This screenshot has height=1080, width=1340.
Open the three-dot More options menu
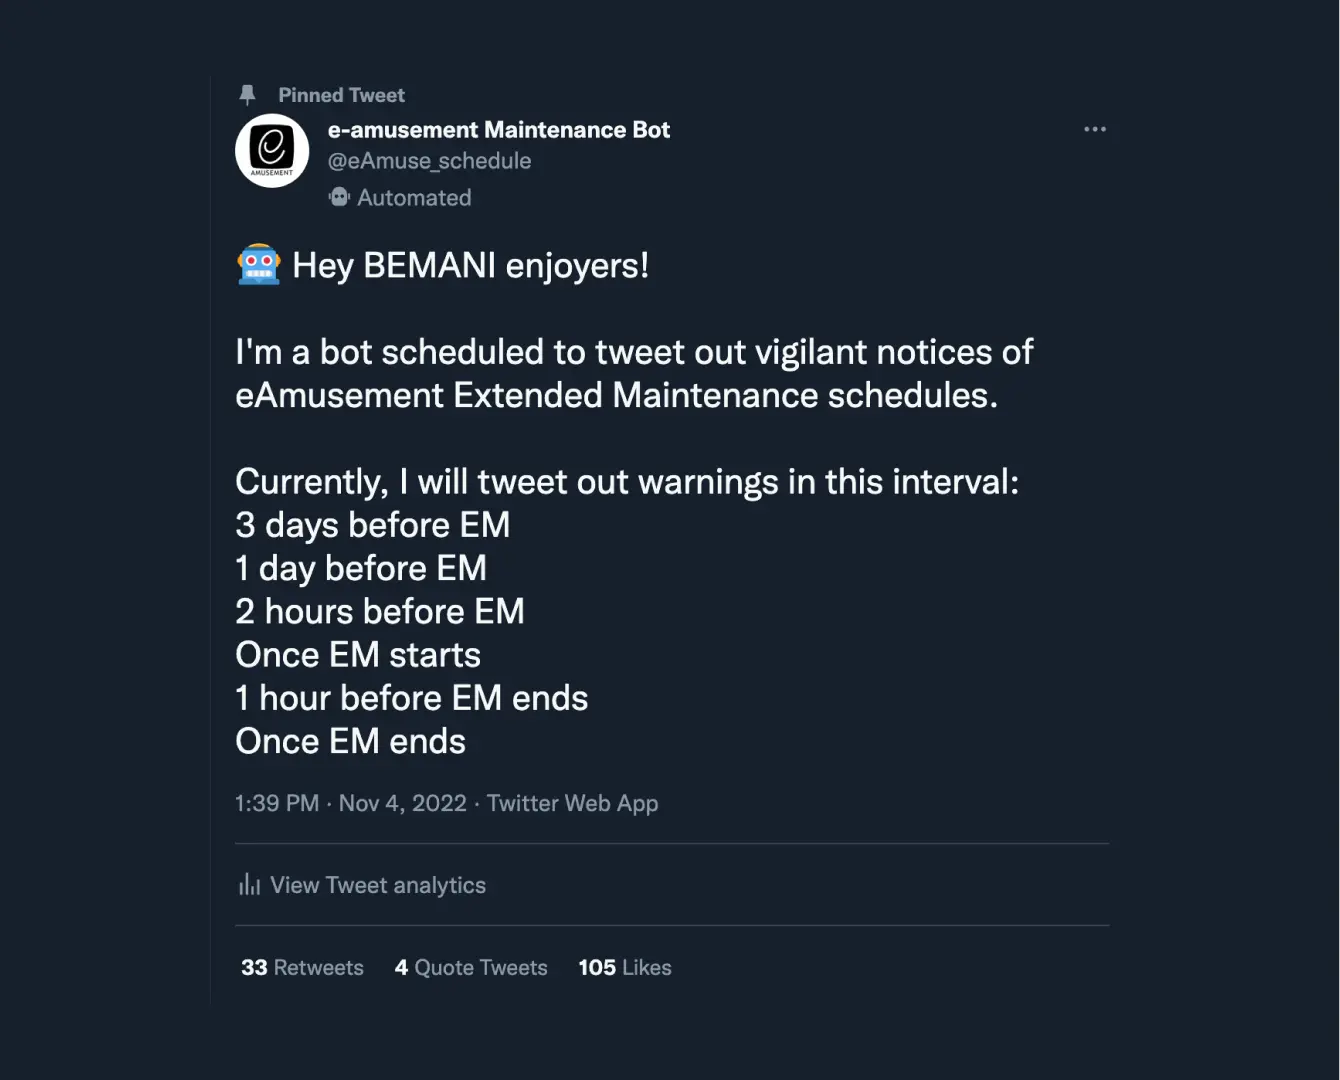tap(1095, 129)
